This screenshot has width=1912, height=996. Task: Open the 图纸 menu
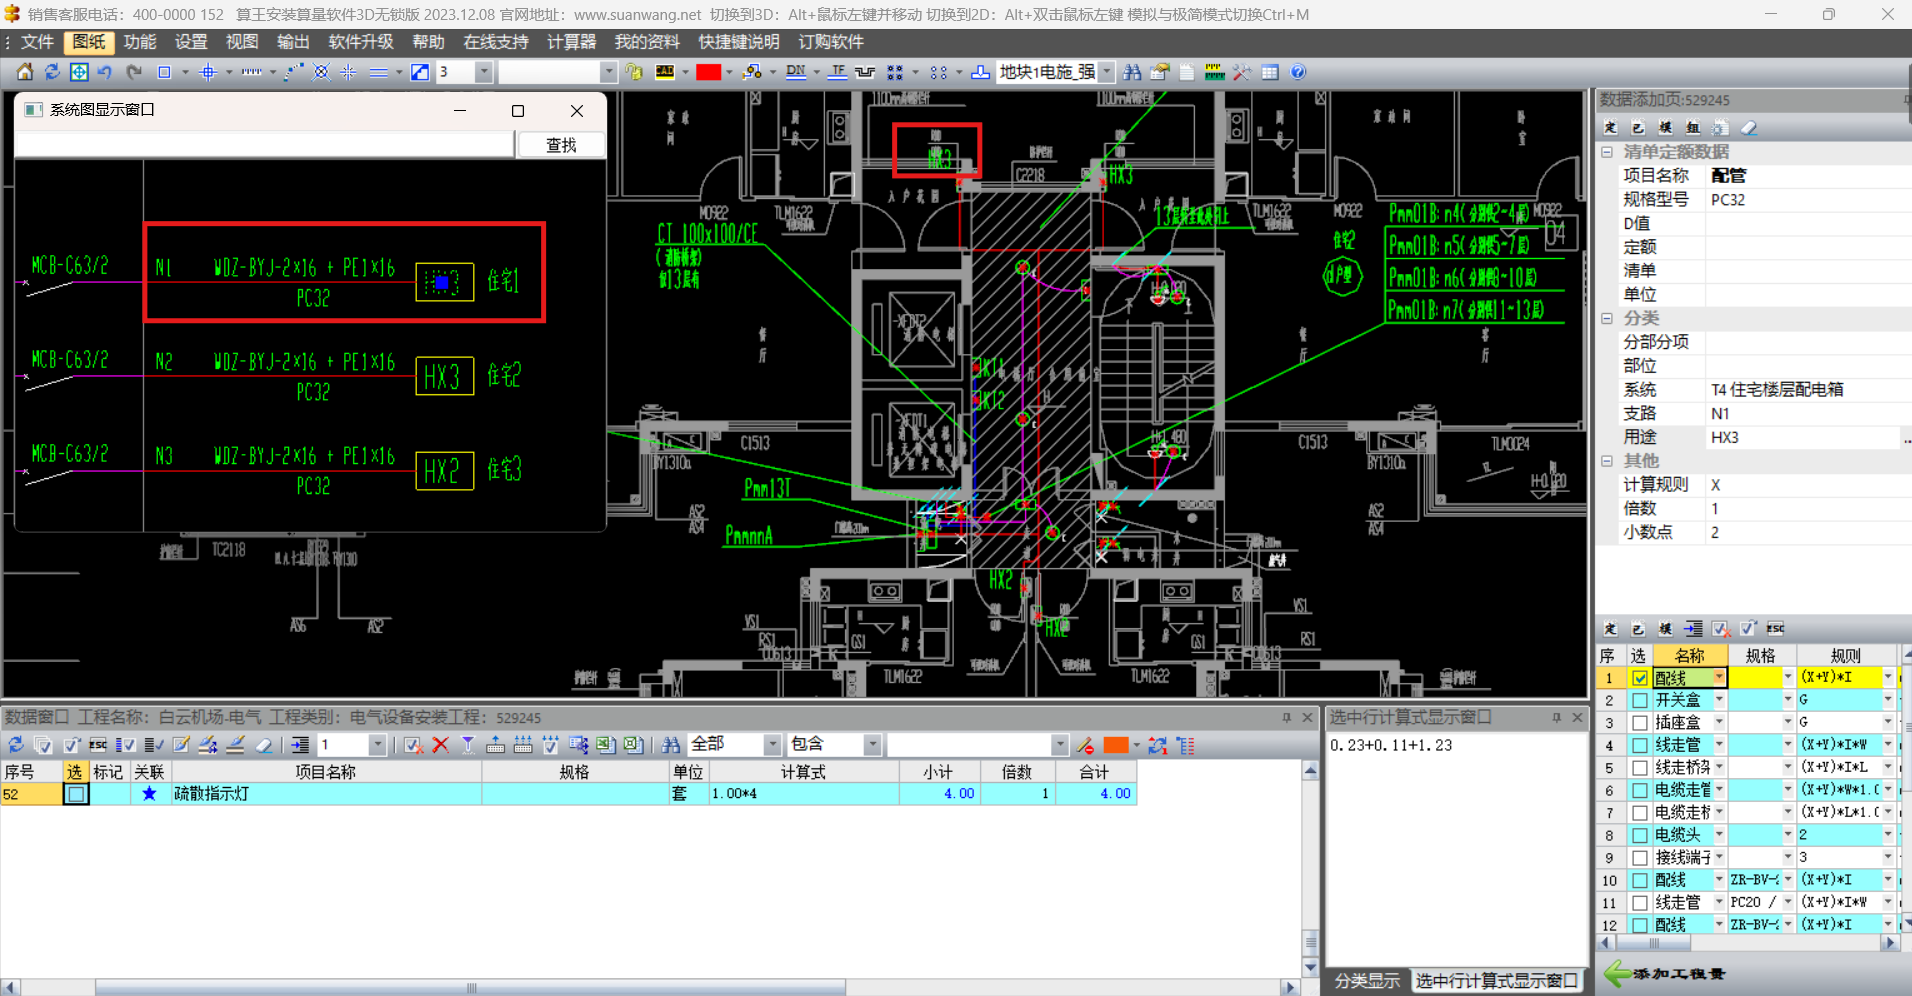(x=89, y=42)
